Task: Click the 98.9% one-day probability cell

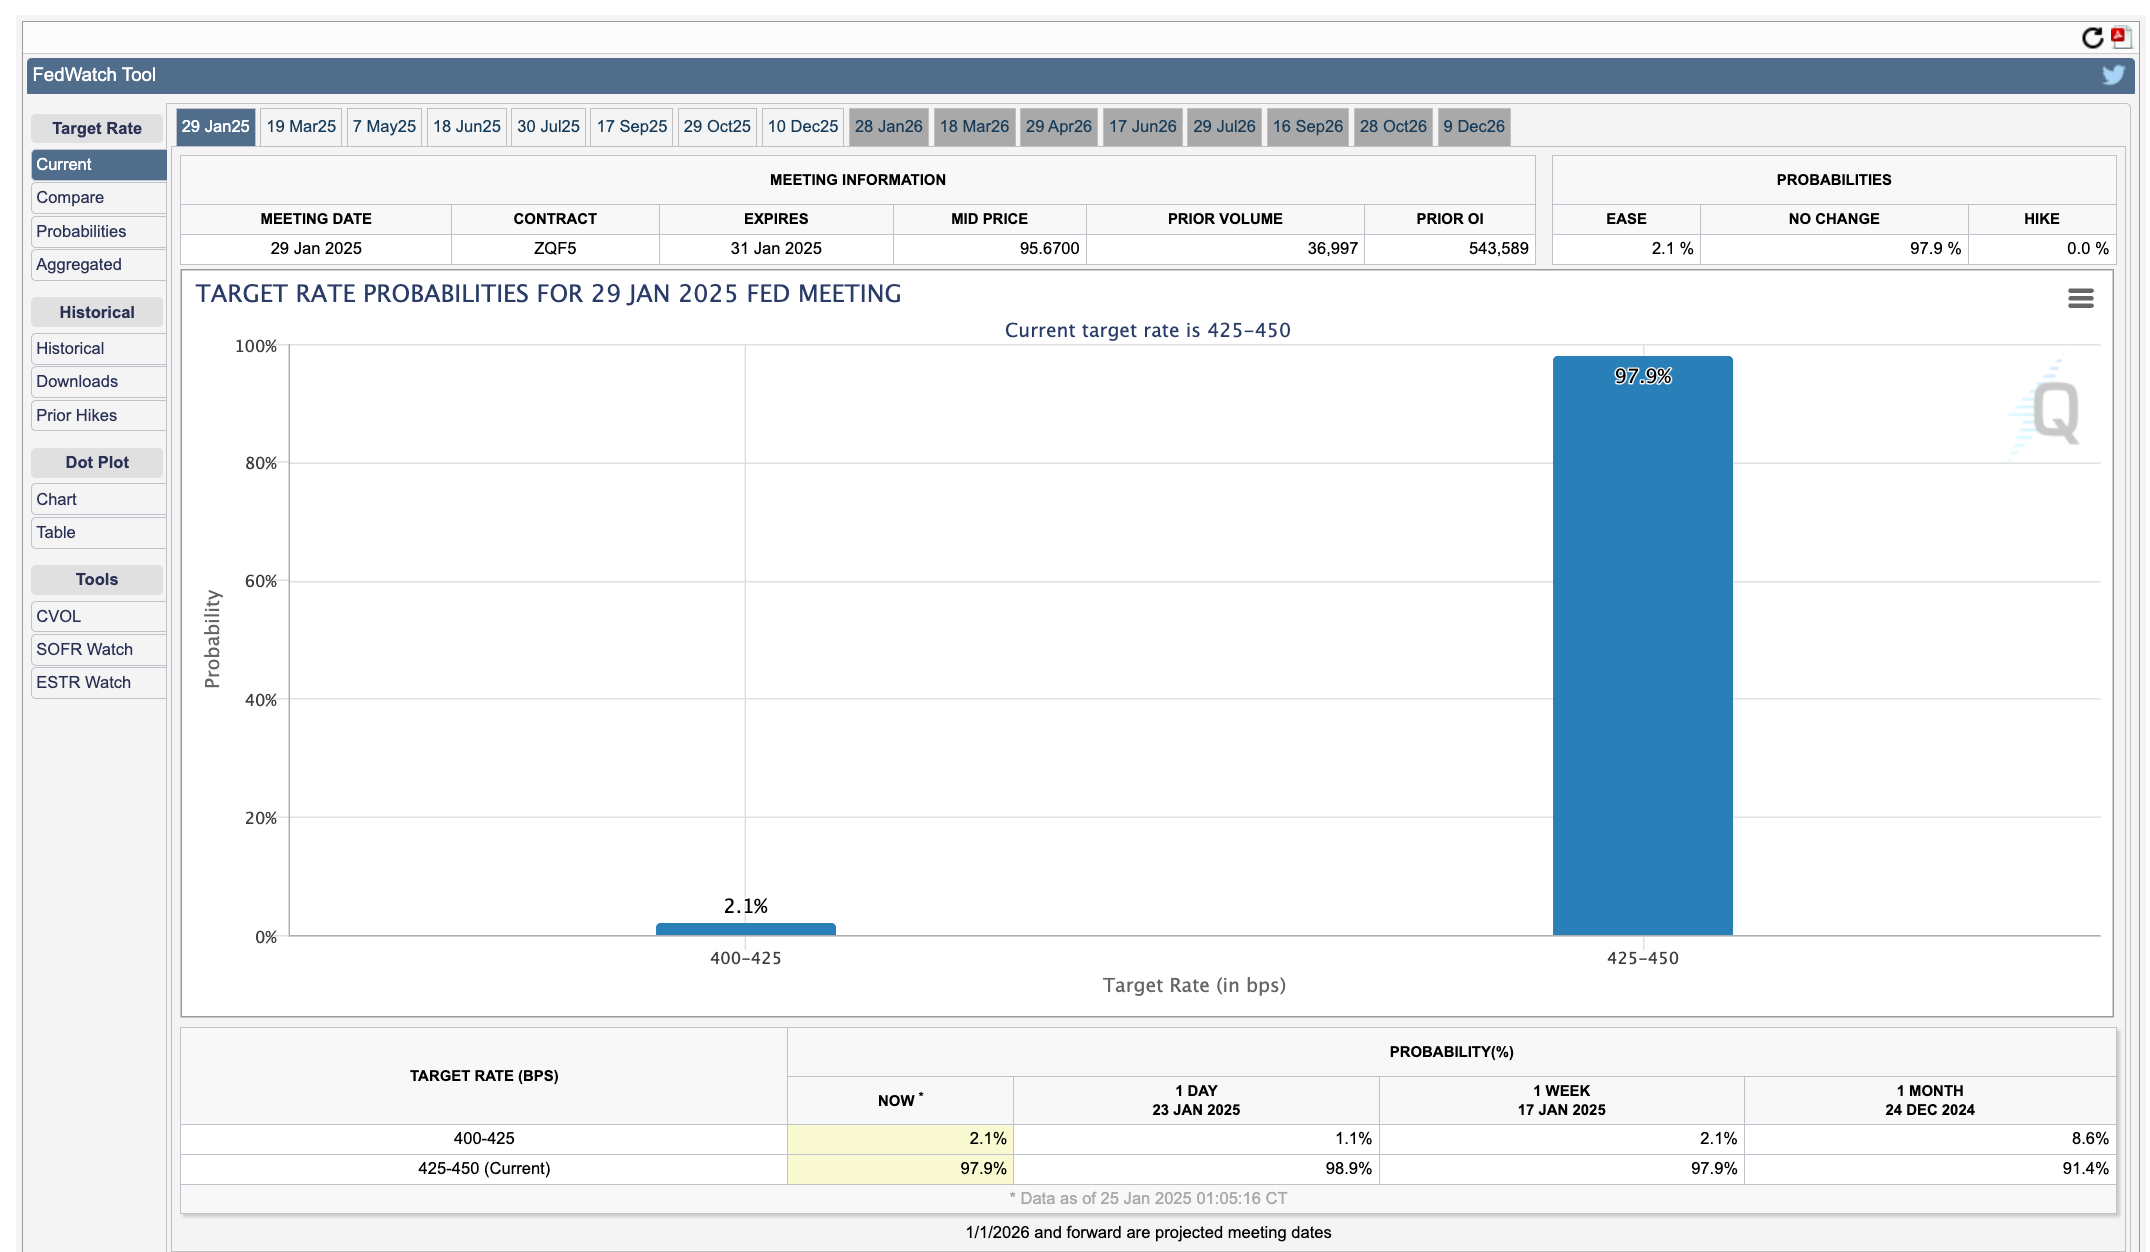Action: (1196, 1169)
